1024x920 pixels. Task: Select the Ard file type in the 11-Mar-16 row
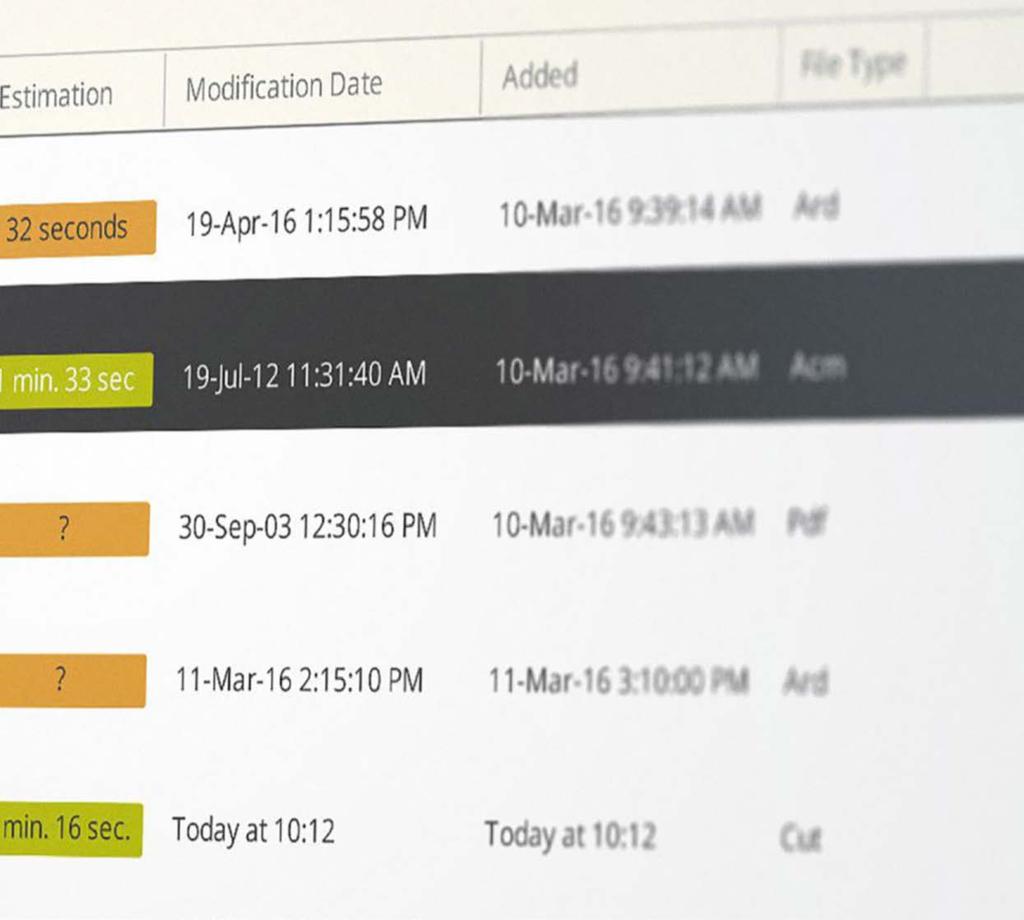(x=806, y=681)
